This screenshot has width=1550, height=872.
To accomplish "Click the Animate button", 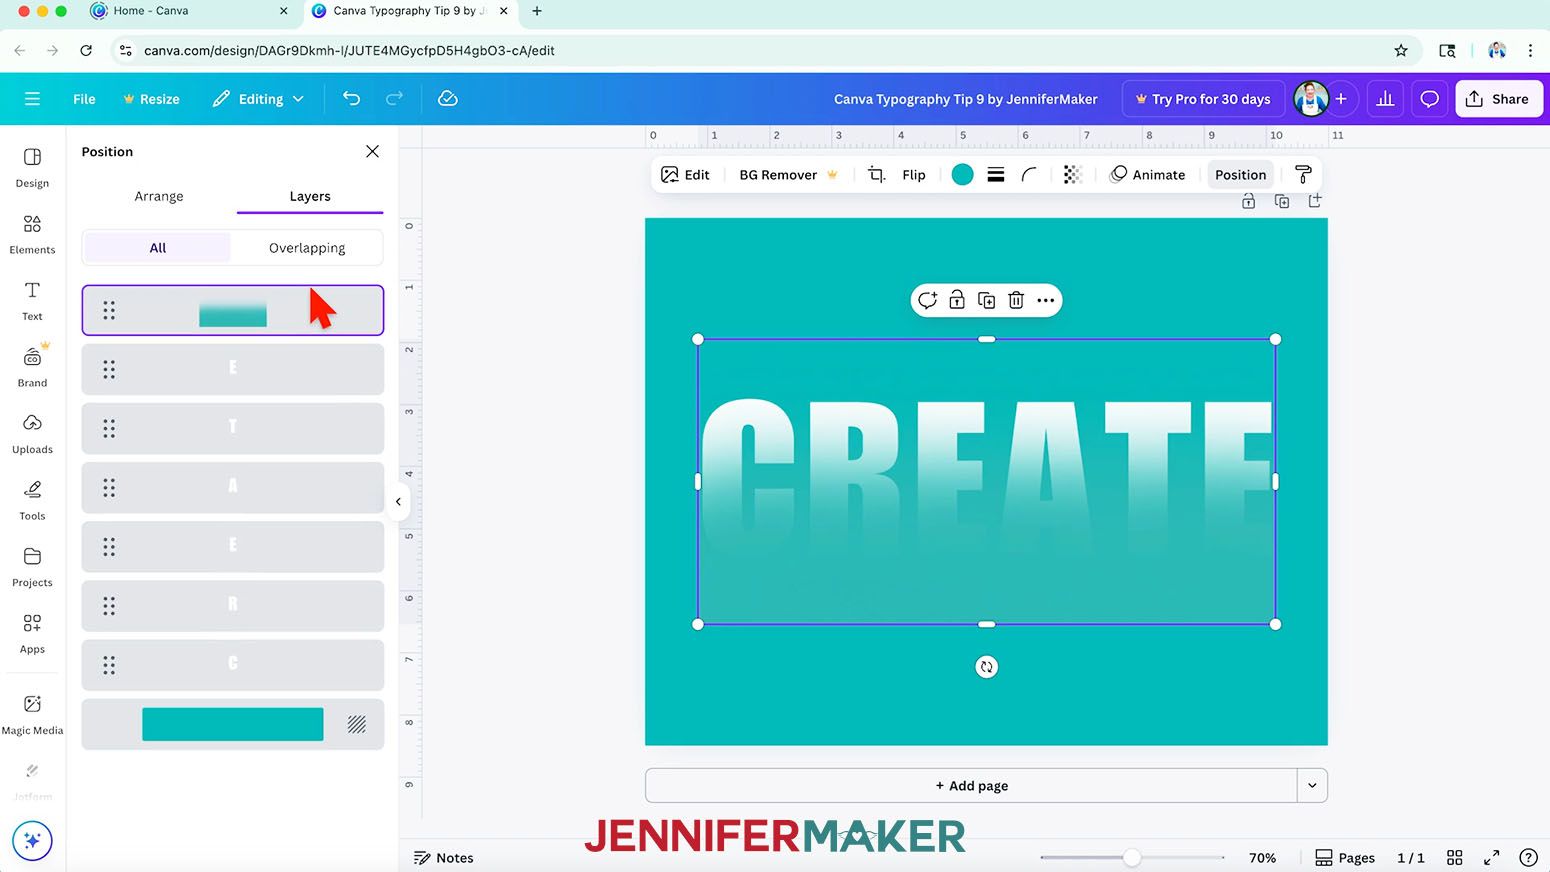I will pyautogui.click(x=1148, y=174).
